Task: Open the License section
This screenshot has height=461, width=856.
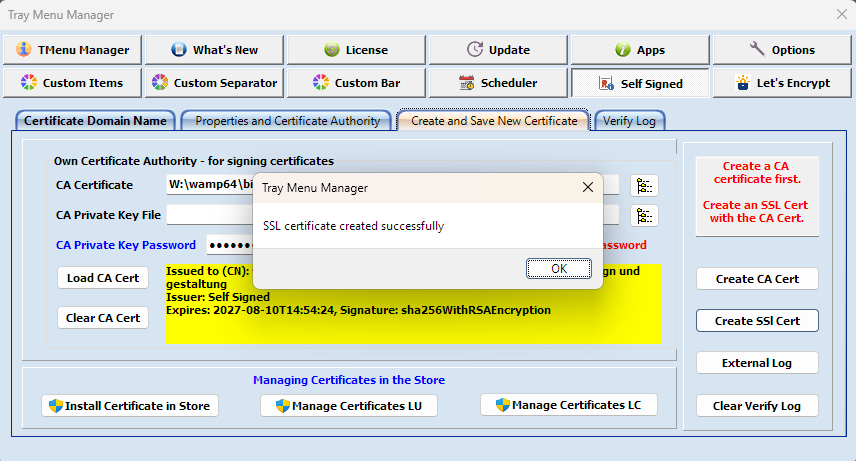Action: pyautogui.click(x=356, y=50)
